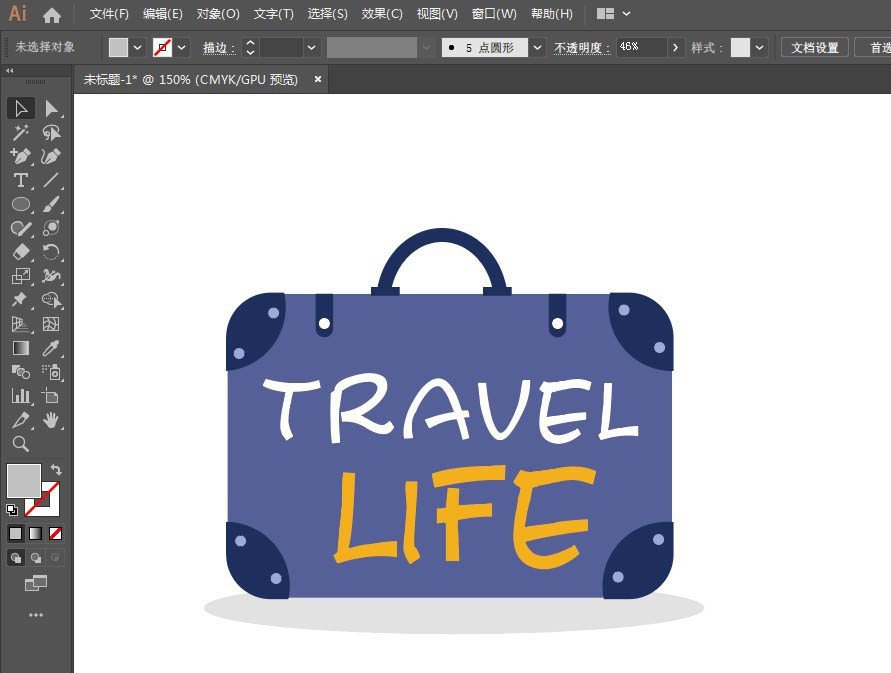Go to the Home screen icon
Viewport: 891px width, 673px height.
tap(52, 15)
